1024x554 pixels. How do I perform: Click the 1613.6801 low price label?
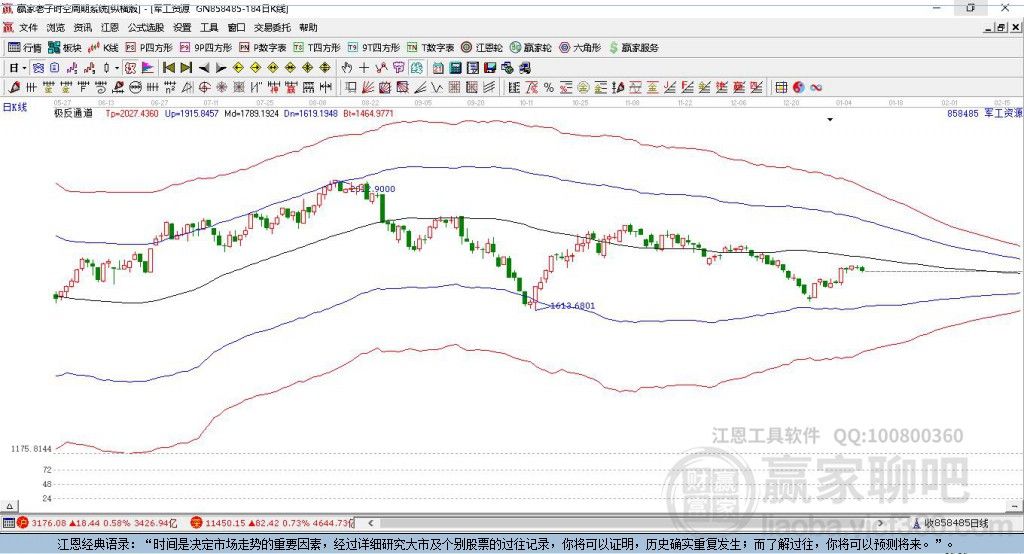pos(573,306)
